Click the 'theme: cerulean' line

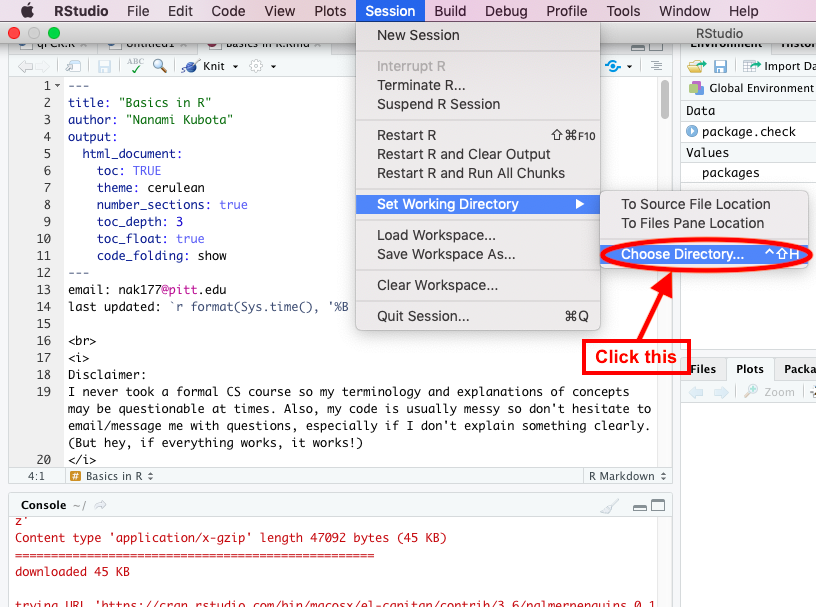[150, 187]
